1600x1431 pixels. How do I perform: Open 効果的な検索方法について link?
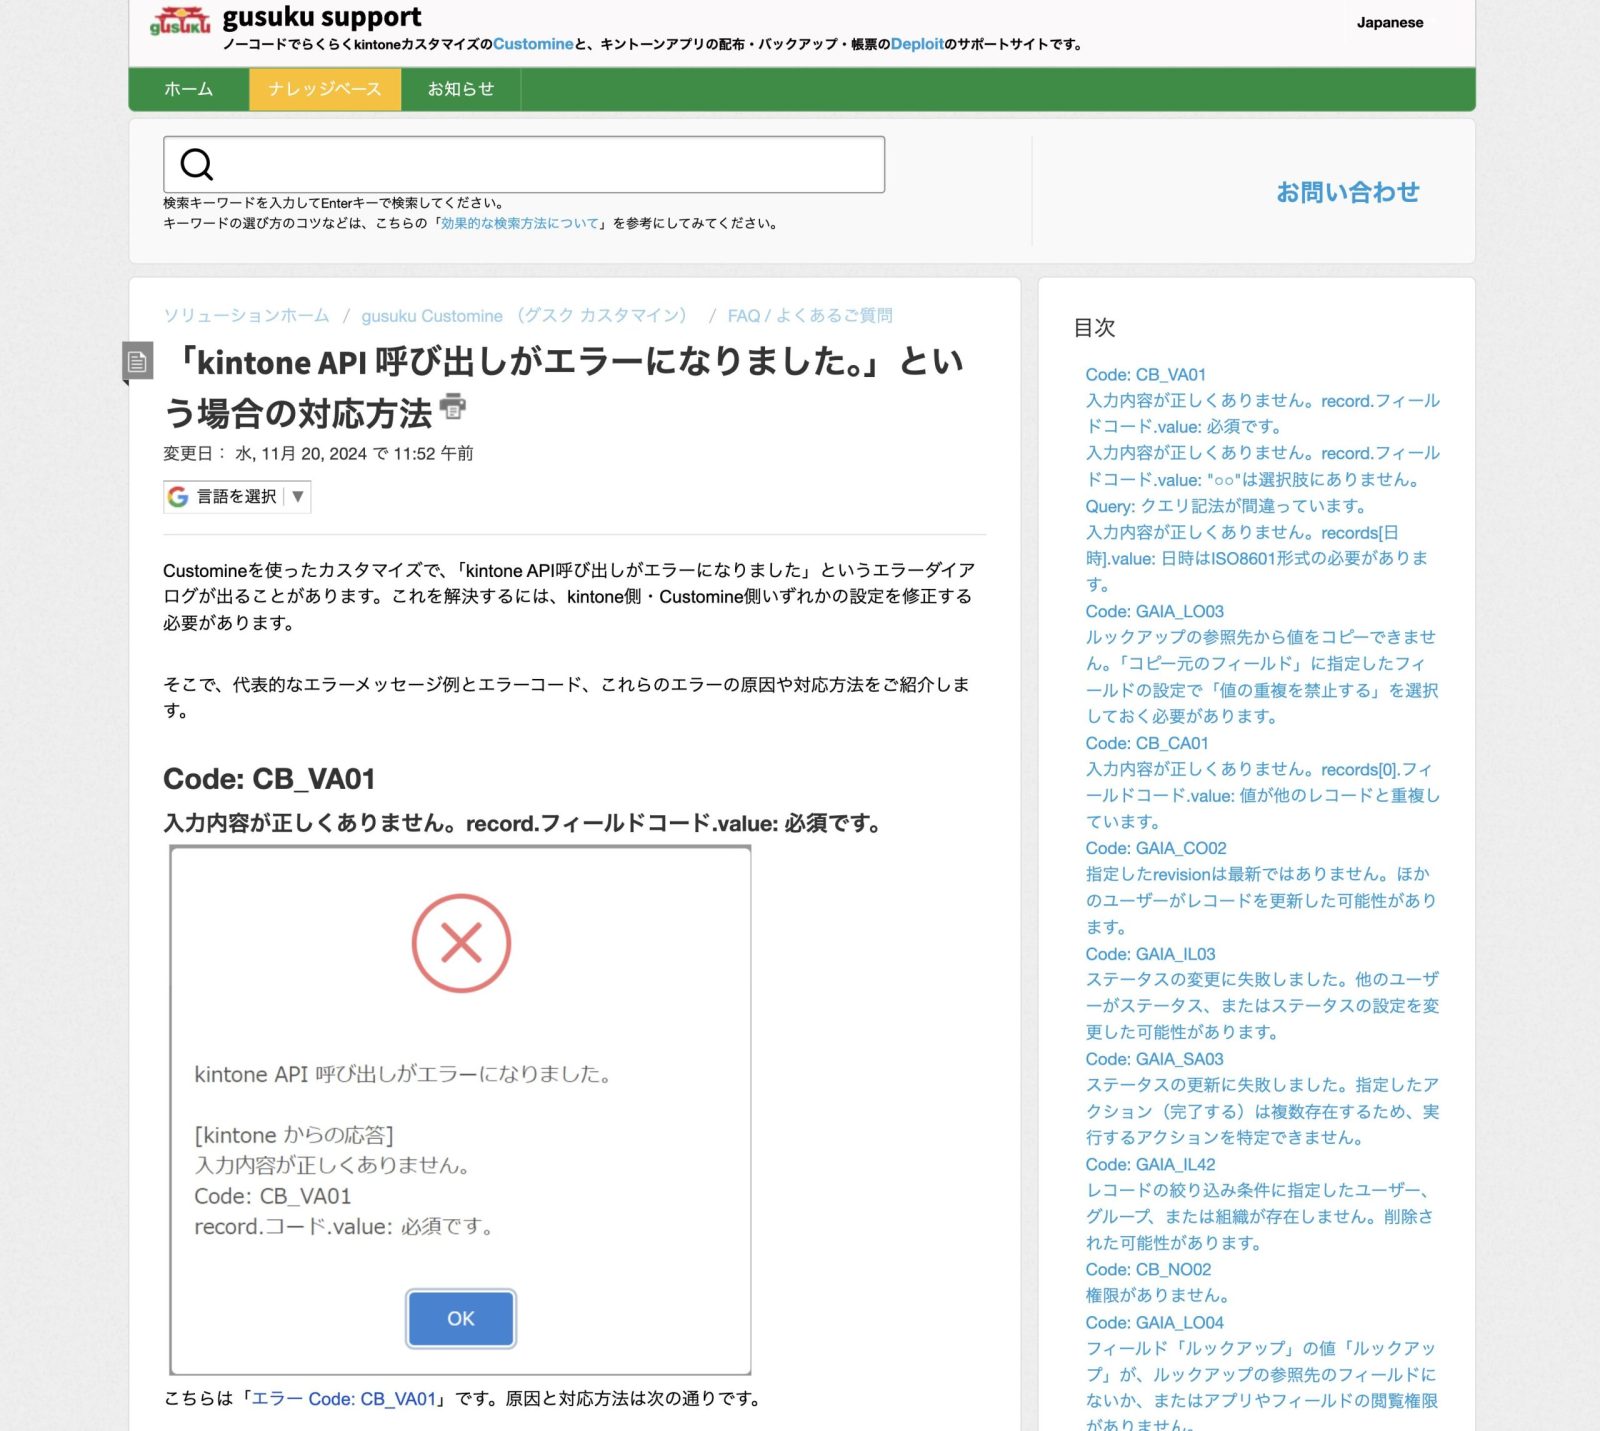coord(520,223)
